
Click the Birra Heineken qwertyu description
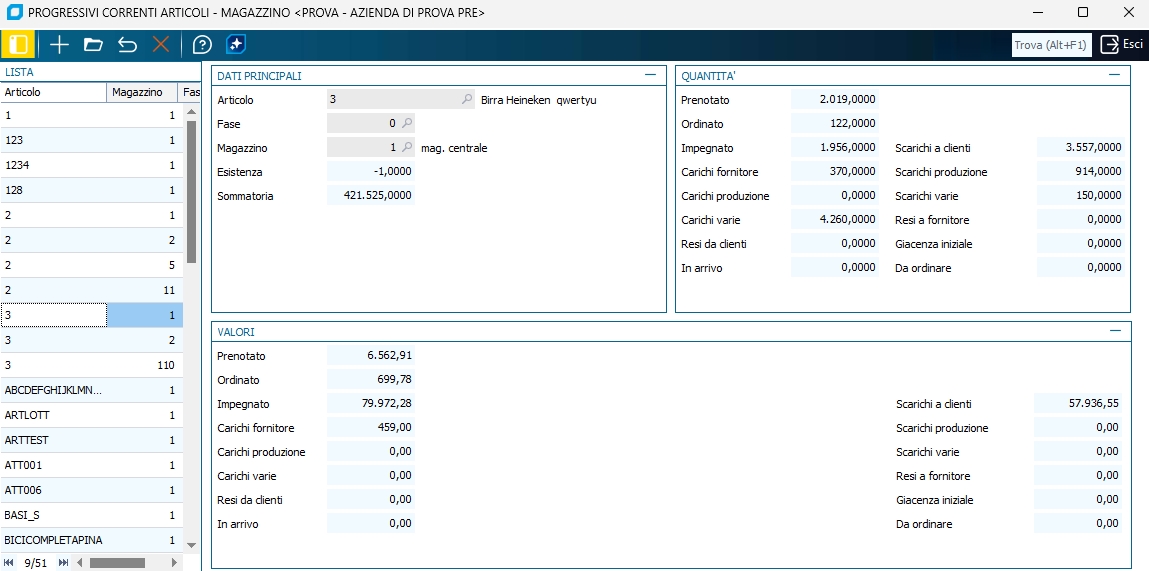(539, 100)
